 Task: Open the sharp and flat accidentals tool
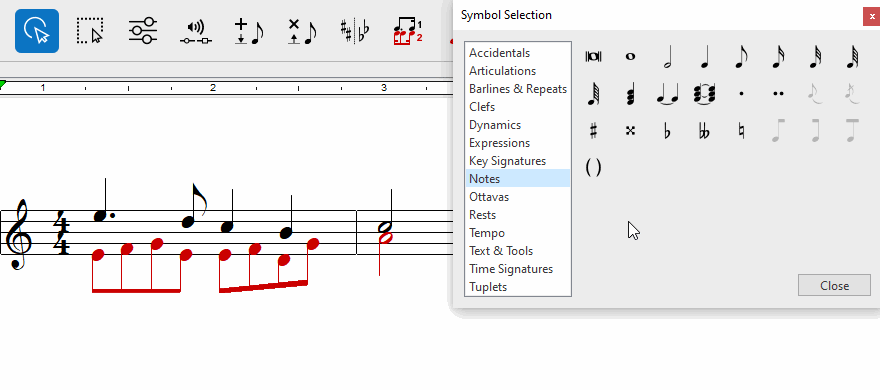[x=355, y=31]
